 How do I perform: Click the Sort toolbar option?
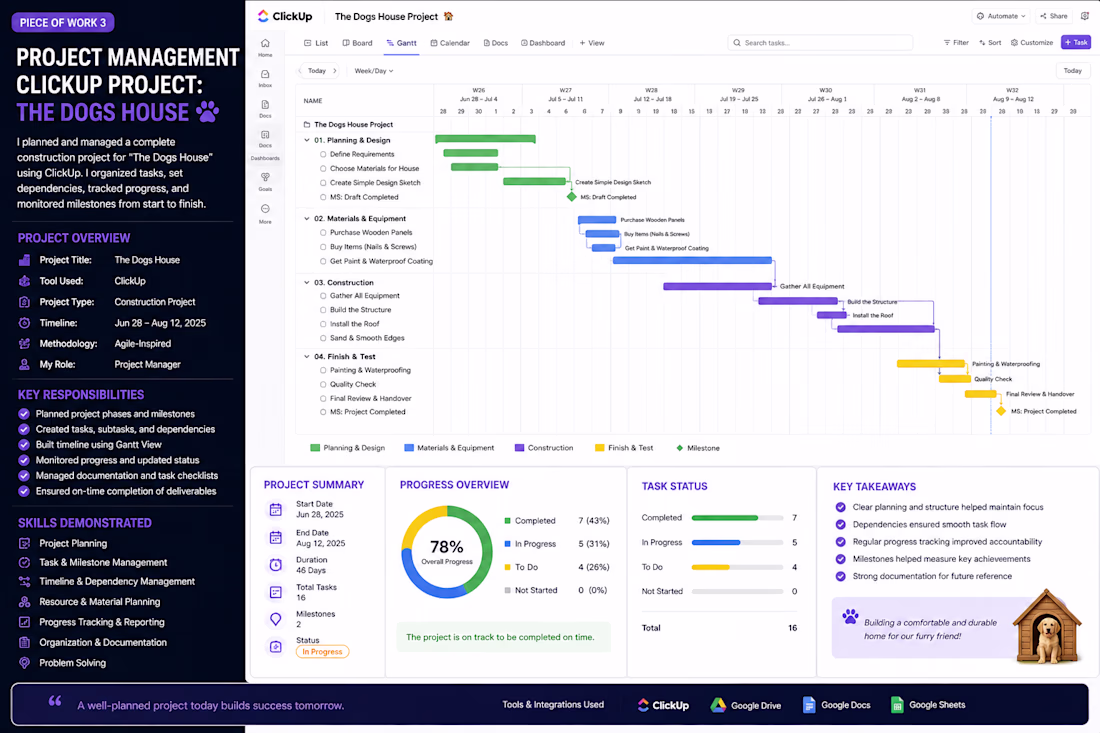(990, 43)
